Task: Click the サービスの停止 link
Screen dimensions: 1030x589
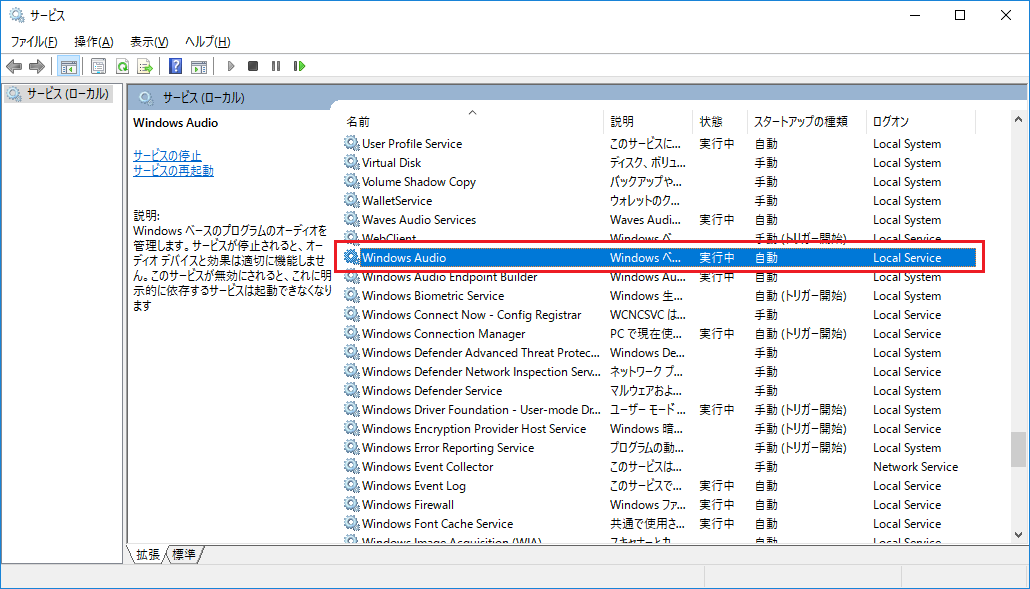Action: point(167,156)
